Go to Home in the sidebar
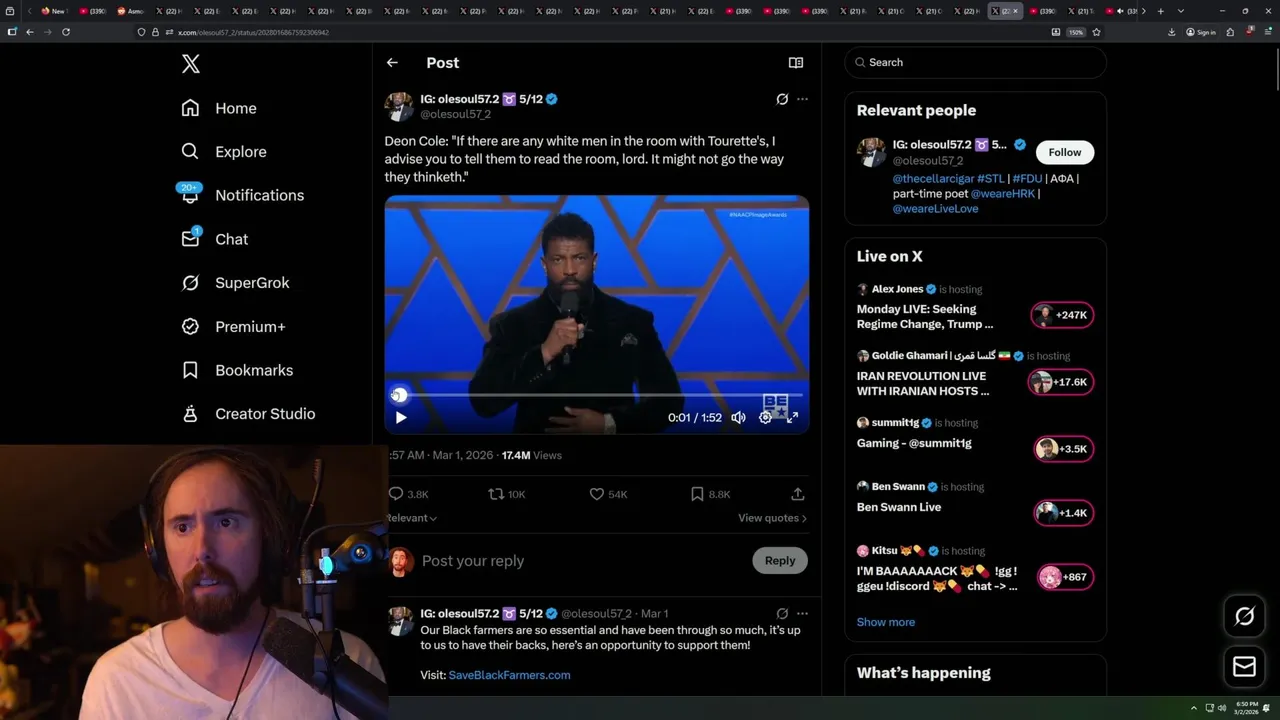The width and height of the screenshot is (1280, 720). pyautogui.click(x=219, y=108)
